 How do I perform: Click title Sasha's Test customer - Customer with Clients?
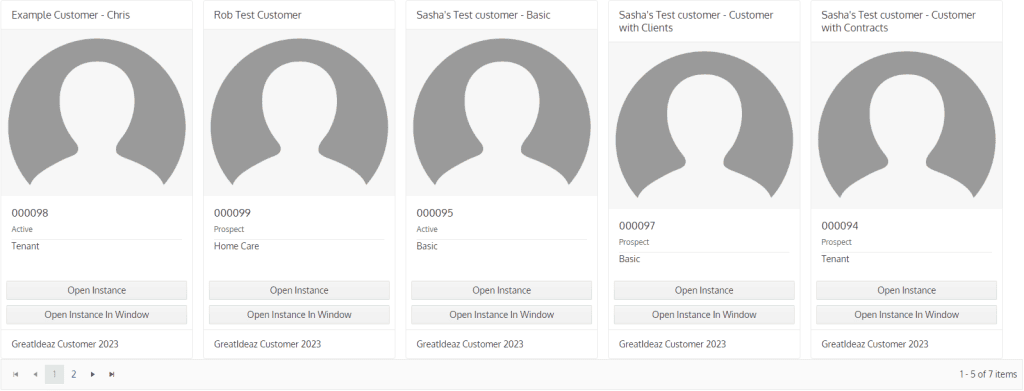click(696, 22)
